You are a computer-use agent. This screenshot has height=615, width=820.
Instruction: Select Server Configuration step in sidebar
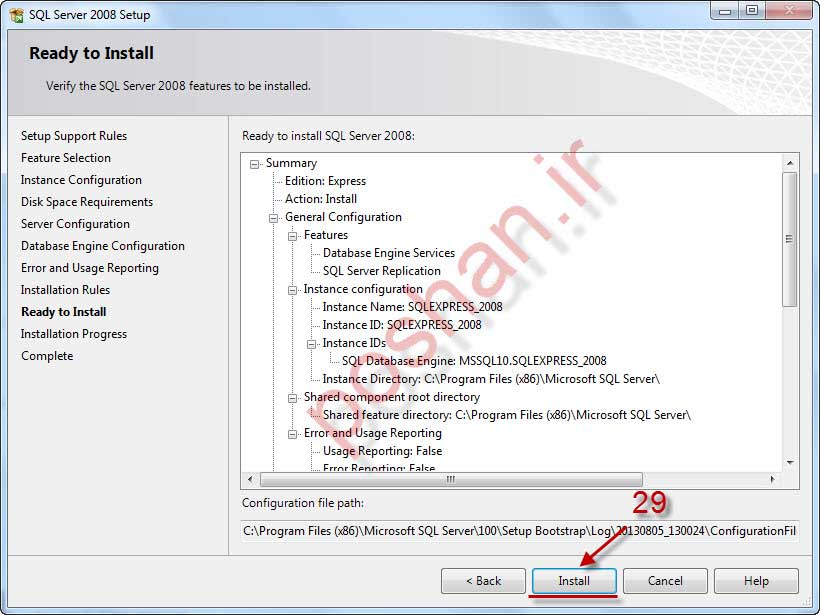tap(75, 224)
